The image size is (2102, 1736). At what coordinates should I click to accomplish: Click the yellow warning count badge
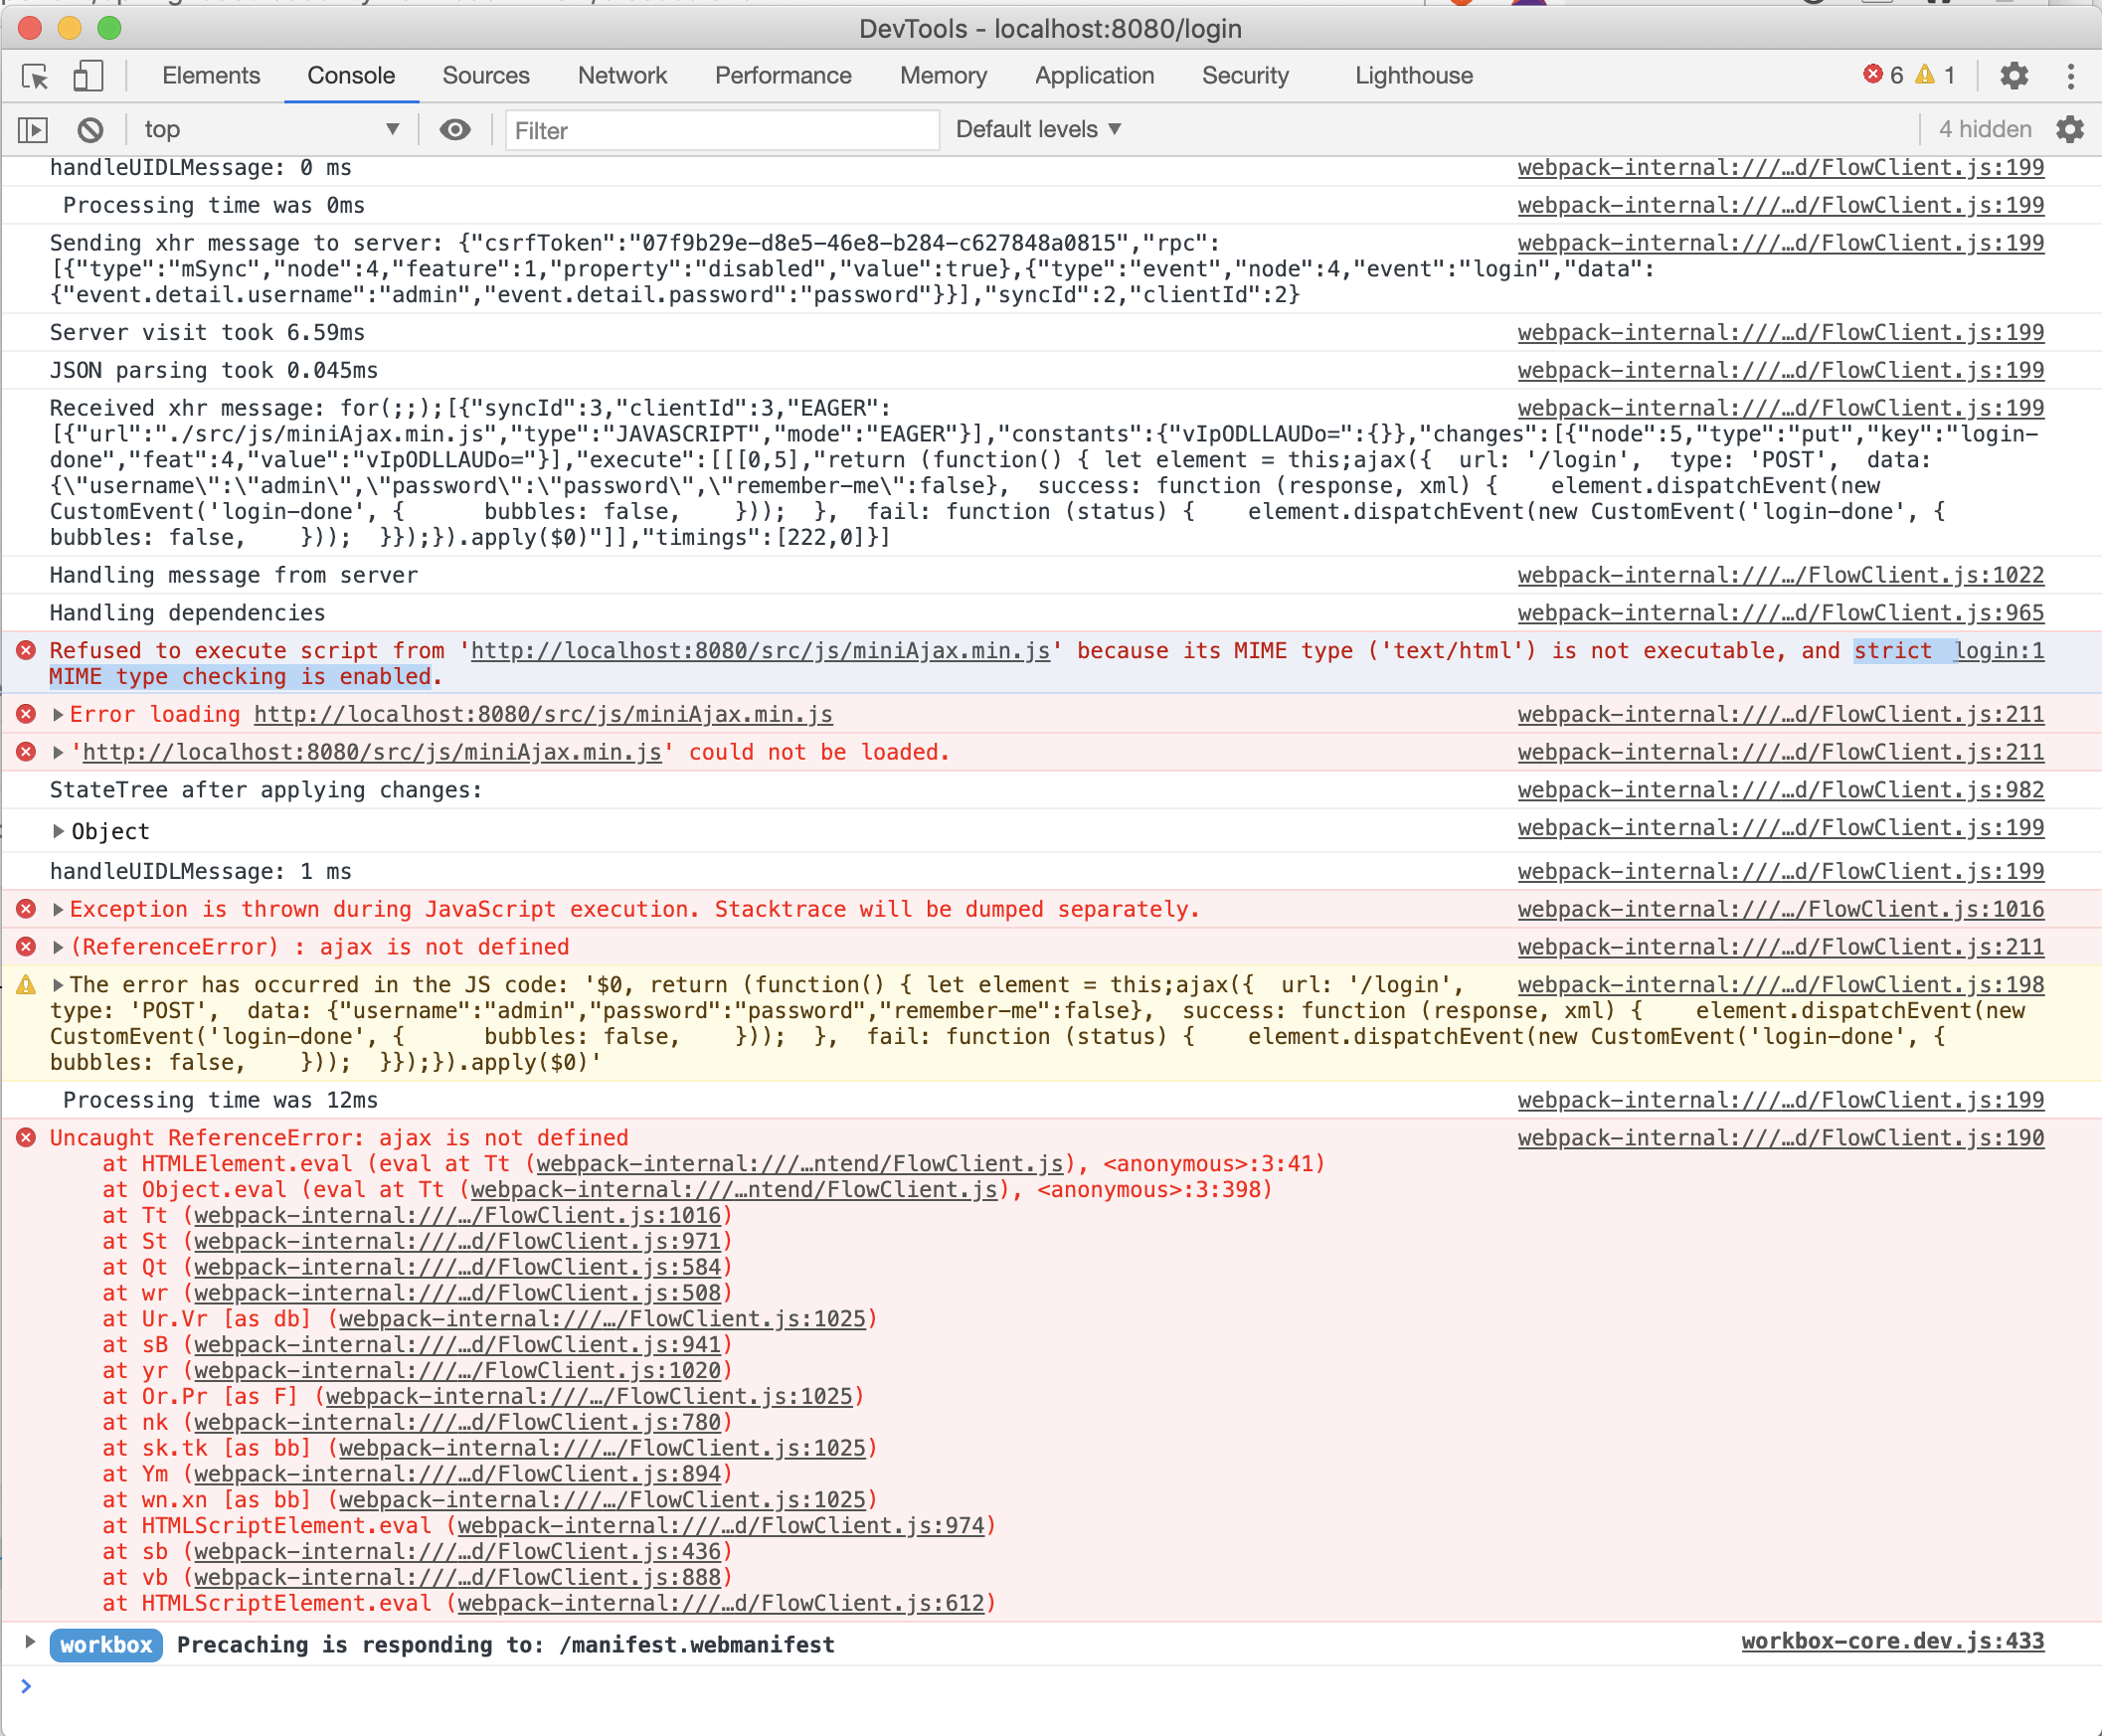pyautogui.click(x=1935, y=76)
